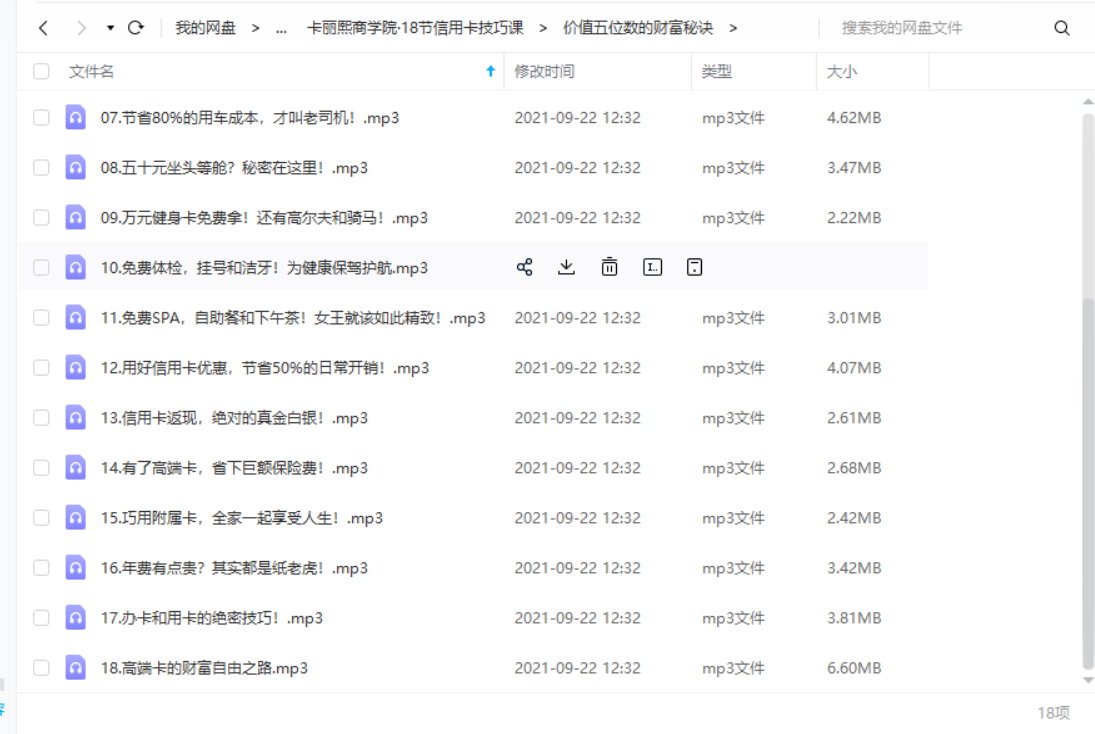Image resolution: width=1095 pixels, height=734 pixels.
Task: Mark checkbox for 14.有了高端卡 file
Action: (41, 468)
